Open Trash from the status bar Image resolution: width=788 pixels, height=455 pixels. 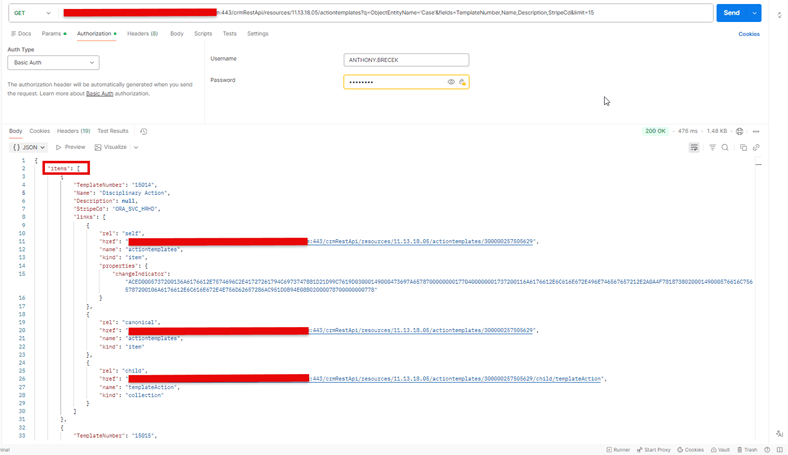747,450
